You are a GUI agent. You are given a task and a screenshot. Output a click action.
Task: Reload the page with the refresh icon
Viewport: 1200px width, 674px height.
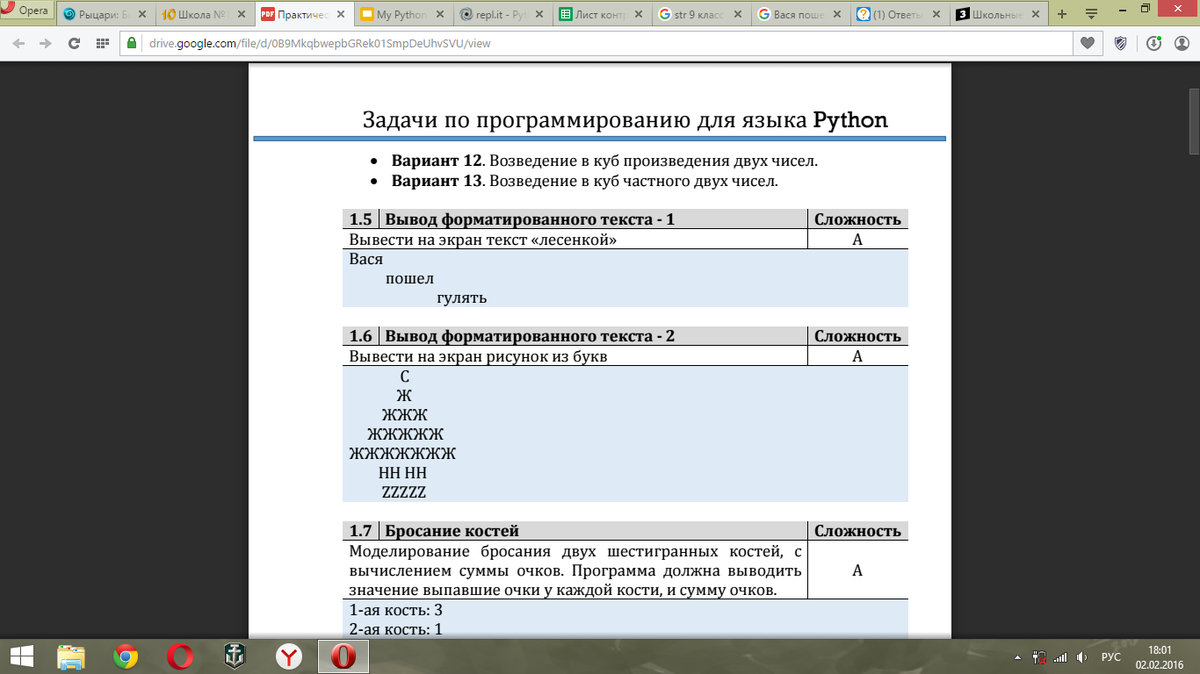[x=73, y=45]
